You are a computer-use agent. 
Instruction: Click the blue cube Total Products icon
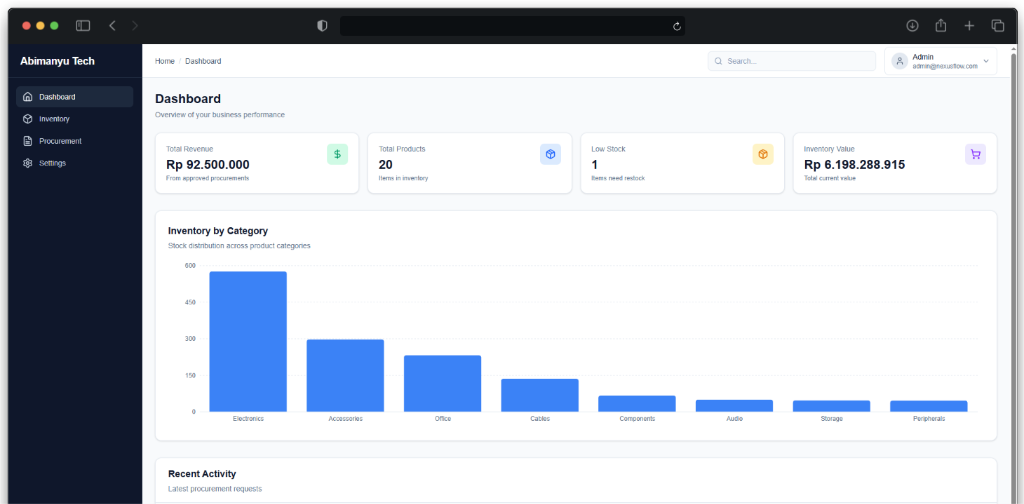[x=550, y=154]
